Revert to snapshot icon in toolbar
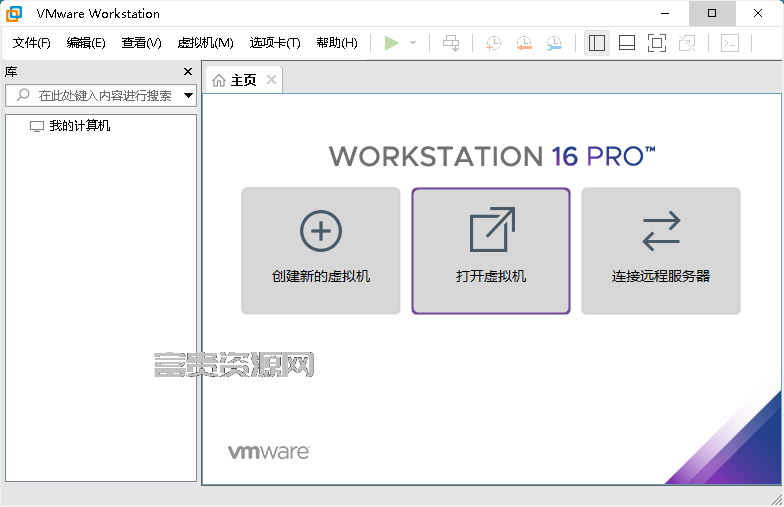This screenshot has height=507, width=784. tap(524, 43)
